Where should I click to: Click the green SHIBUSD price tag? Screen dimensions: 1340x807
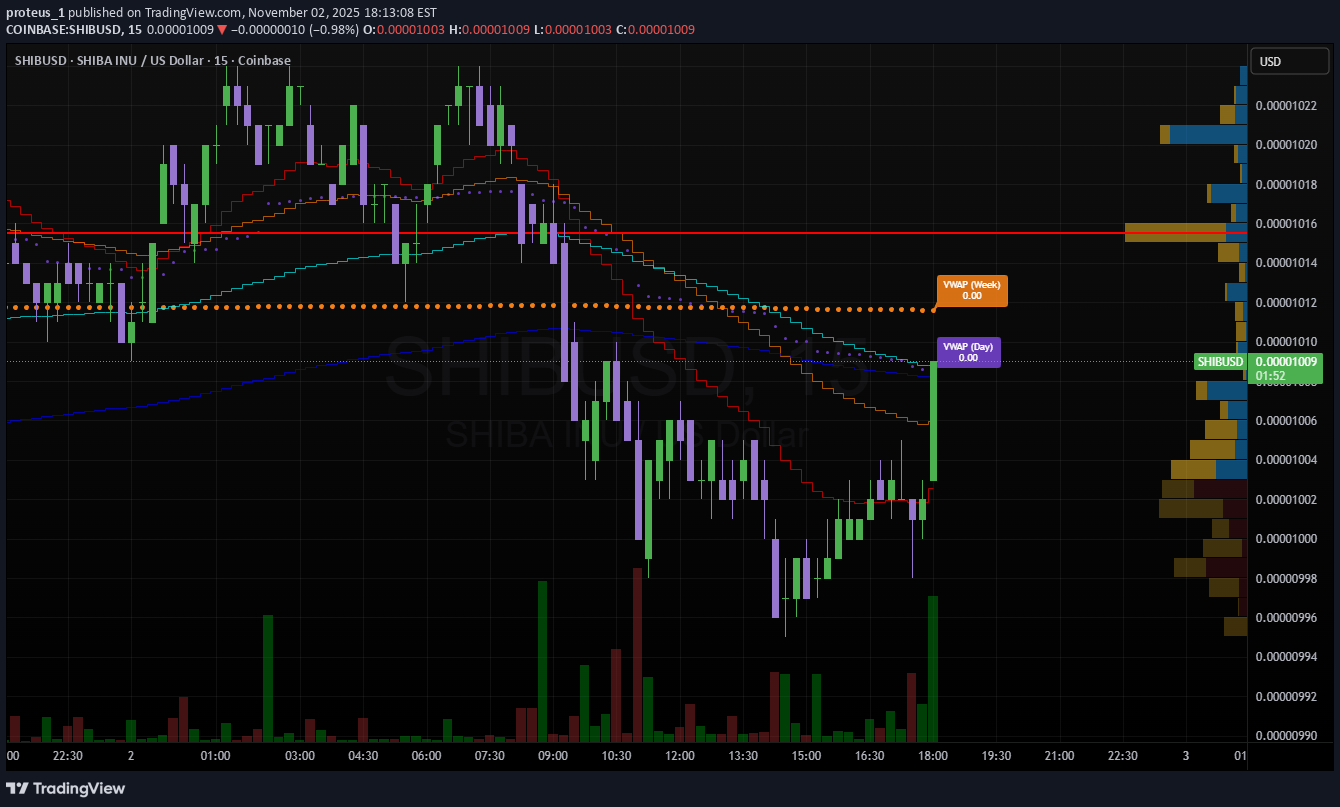tap(1220, 362)
